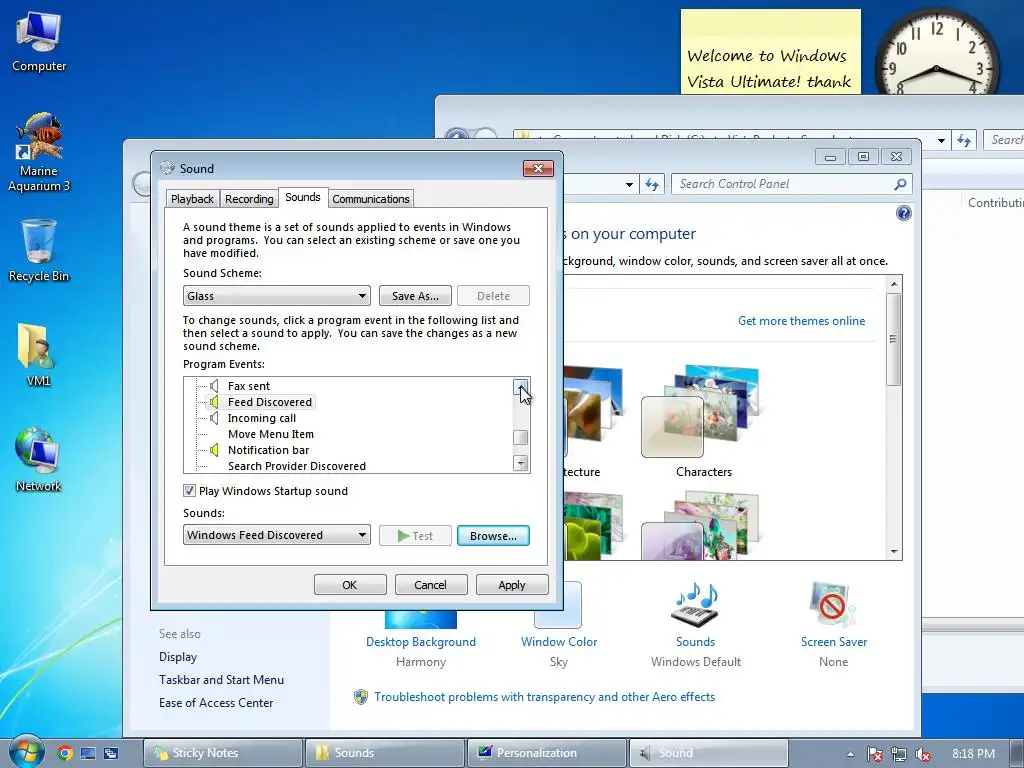
Task: Click the Test sound button
Action: point(415,536)
